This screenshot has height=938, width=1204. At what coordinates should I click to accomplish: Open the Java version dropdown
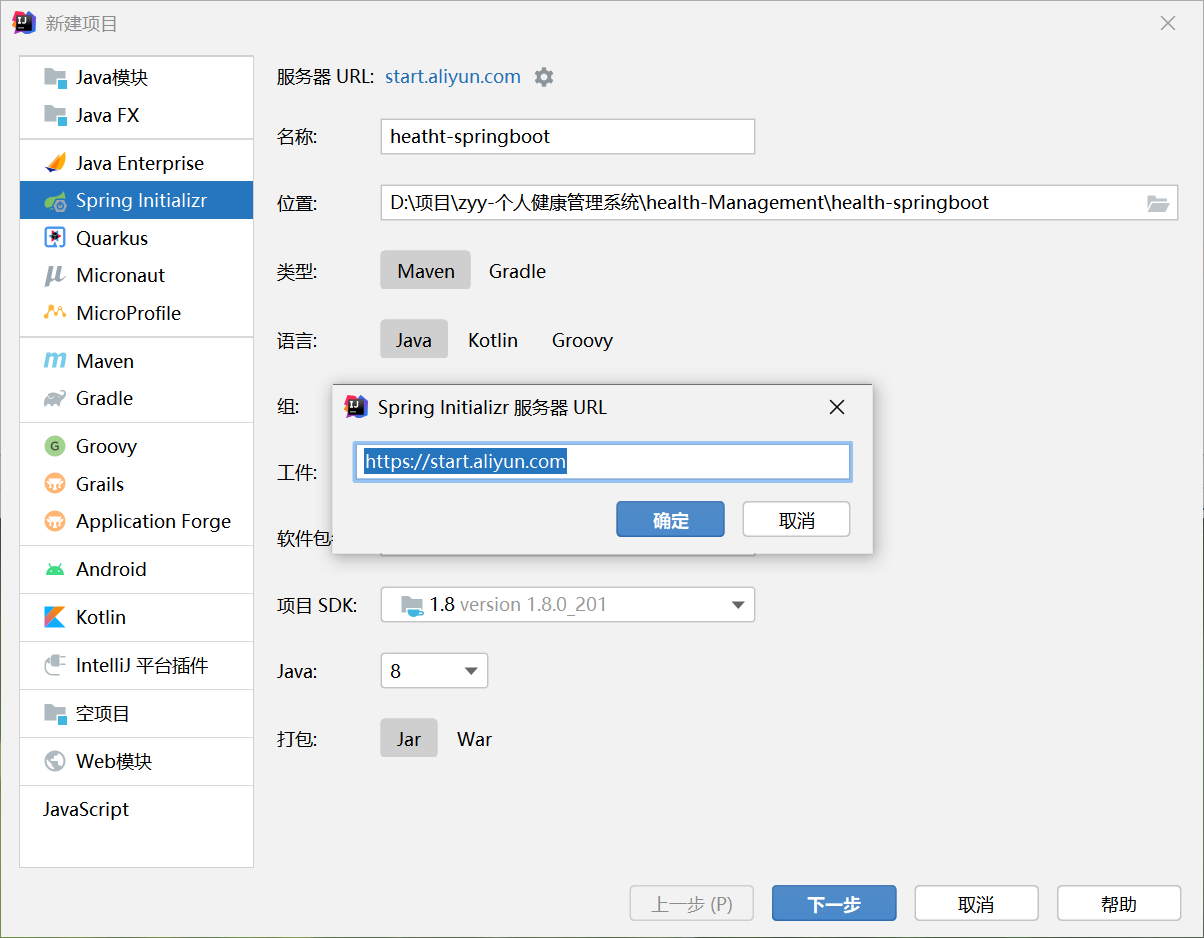pos(434,670)
